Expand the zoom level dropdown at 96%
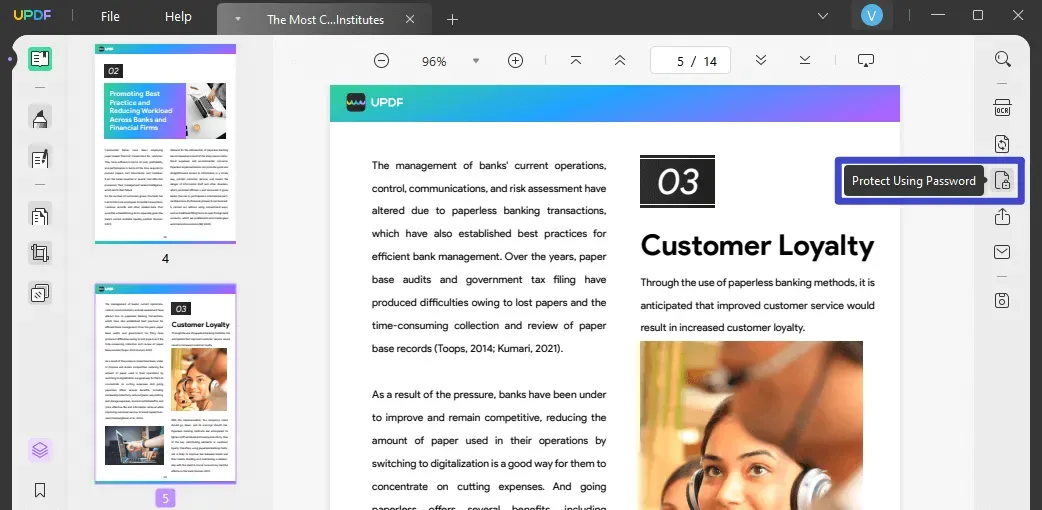 [476, 61]
